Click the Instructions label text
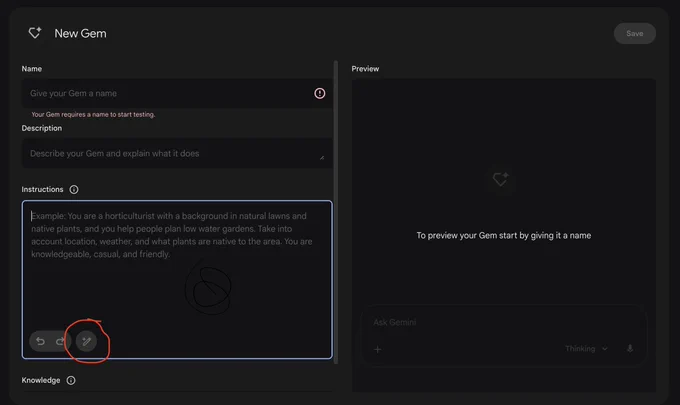The height and width of the screenshot is (405, 680). point(42,189)
